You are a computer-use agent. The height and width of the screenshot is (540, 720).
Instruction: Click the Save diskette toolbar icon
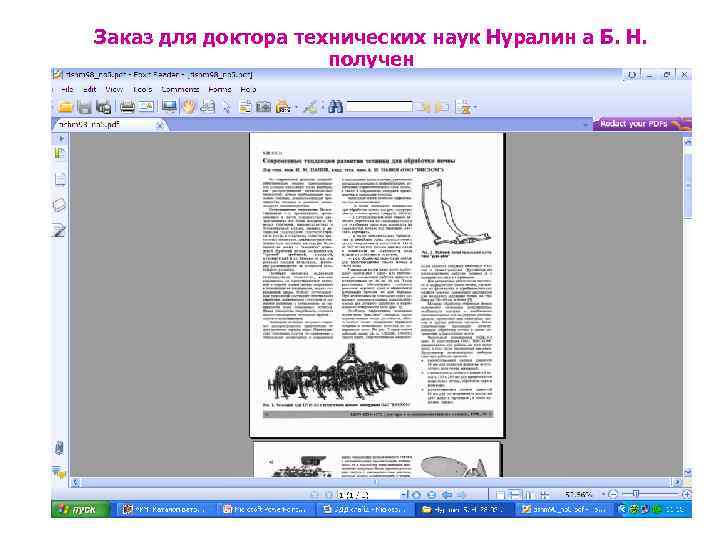pyautogui.click(x=84, y=107)
